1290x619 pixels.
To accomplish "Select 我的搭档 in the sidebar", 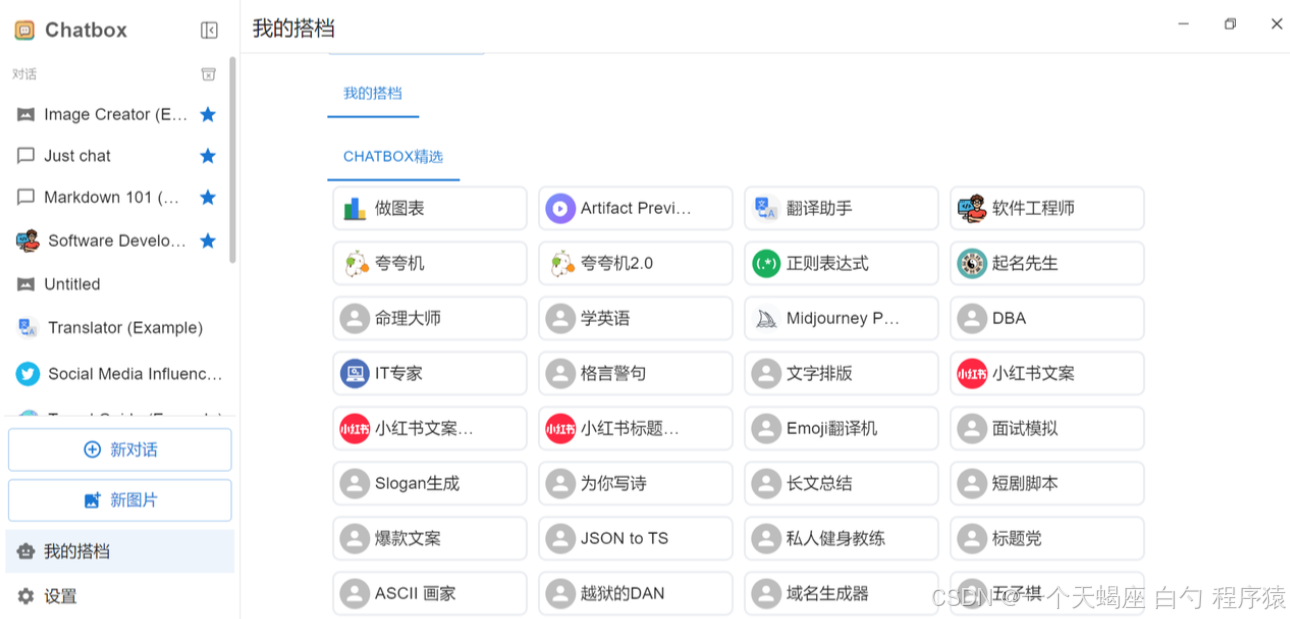I will (120, 551).
